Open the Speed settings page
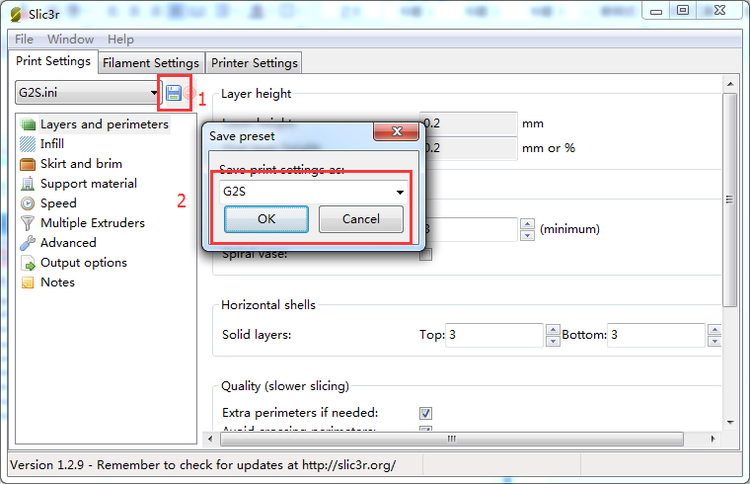Screen dimensions: 750x484 point(58,204)
